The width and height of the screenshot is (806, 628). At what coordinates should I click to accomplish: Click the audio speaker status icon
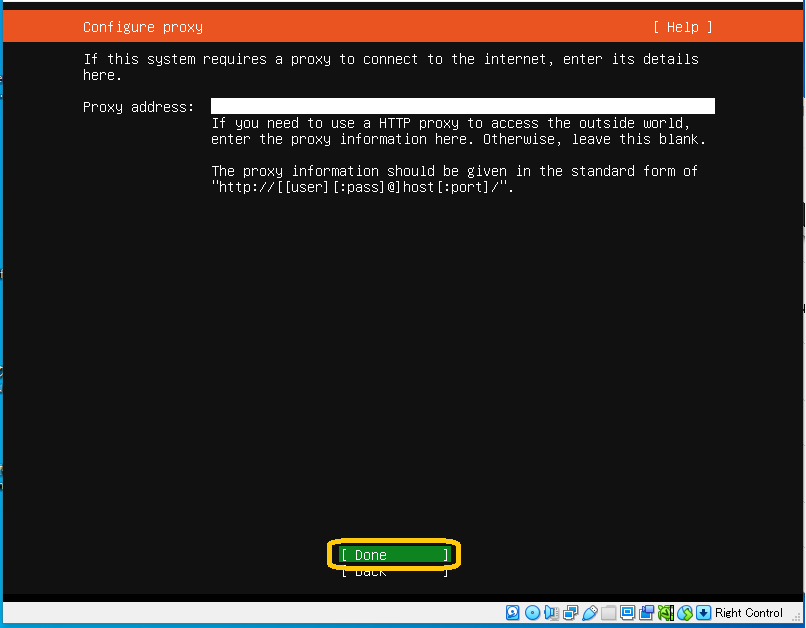coord(552,613)
